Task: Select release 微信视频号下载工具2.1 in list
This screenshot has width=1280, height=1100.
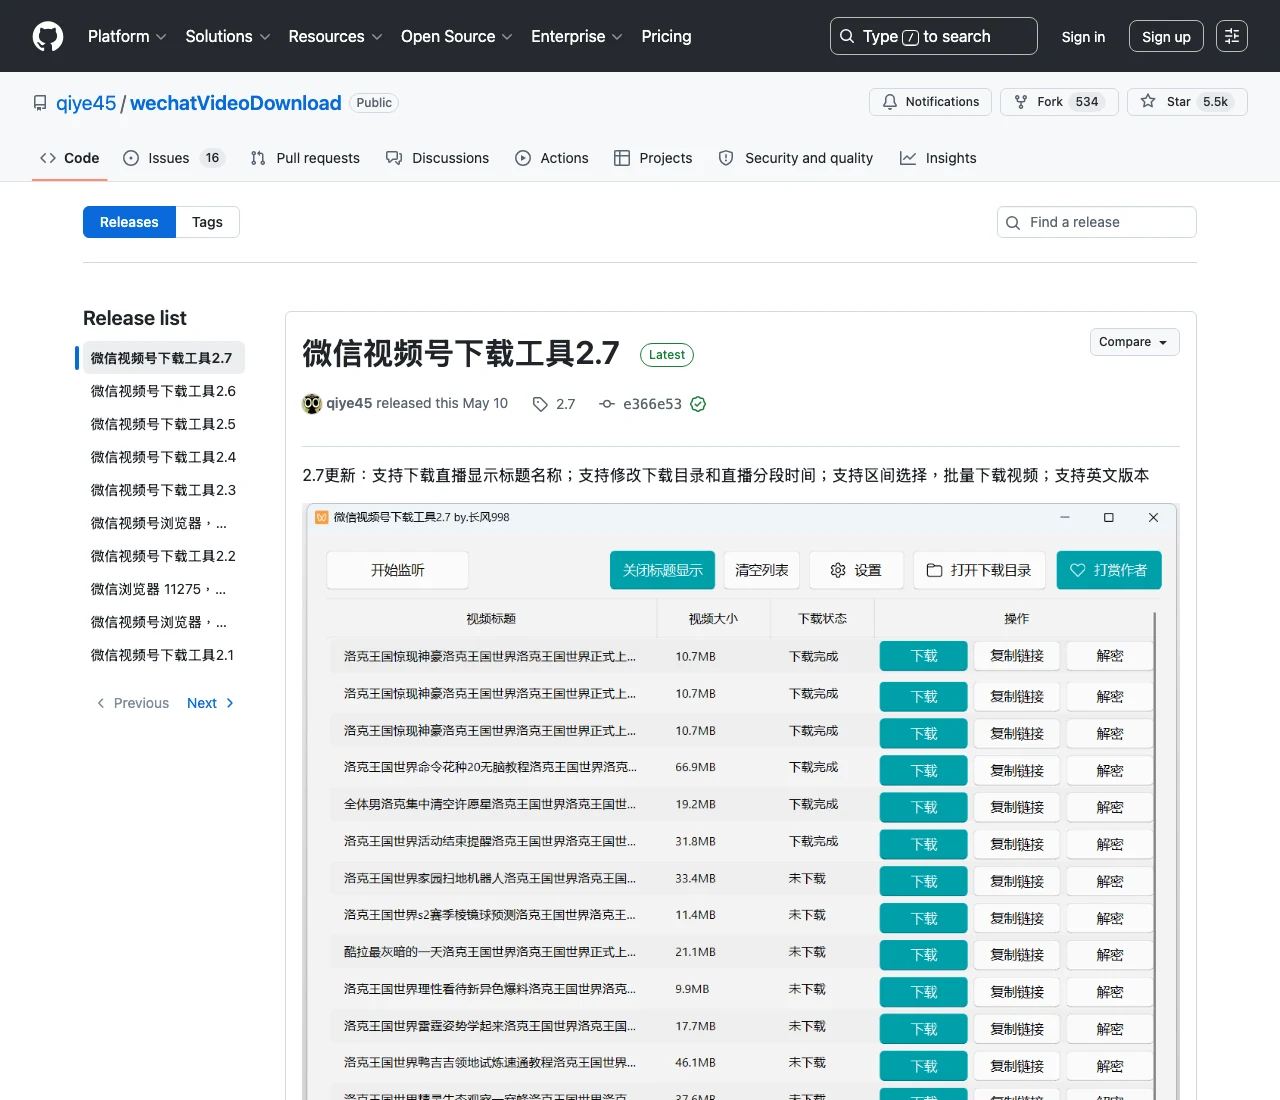Action: (x=163, y=655)
